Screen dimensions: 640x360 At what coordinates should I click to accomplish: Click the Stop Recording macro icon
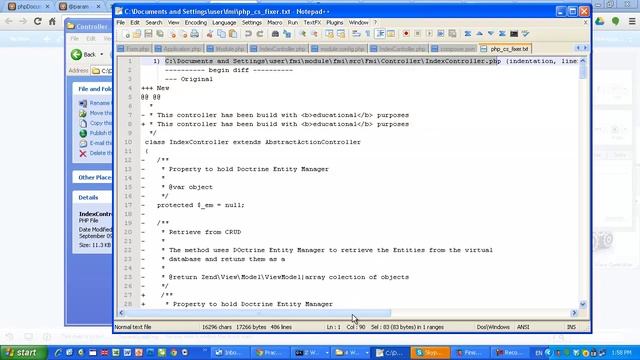418,34
